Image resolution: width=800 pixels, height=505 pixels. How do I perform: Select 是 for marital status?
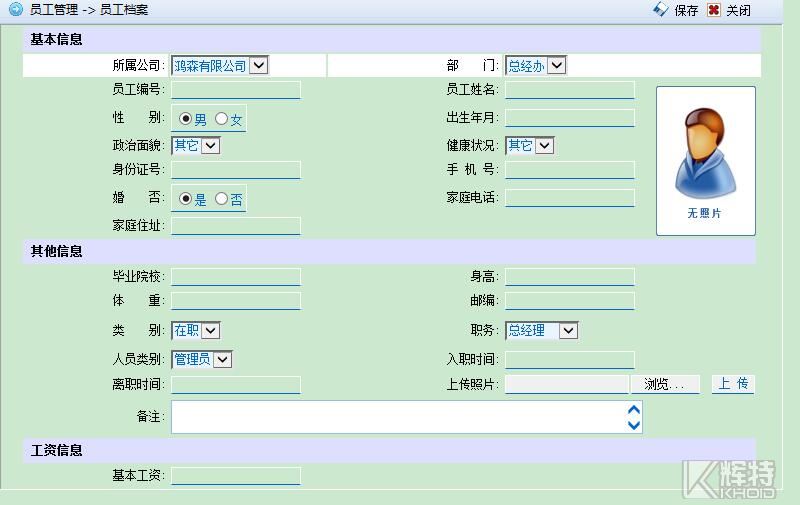click(185, 199)
